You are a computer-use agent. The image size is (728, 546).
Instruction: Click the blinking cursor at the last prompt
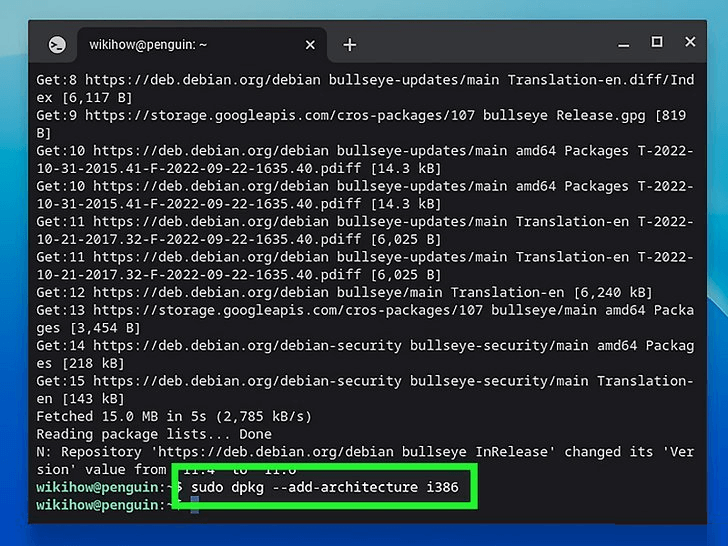195,506
